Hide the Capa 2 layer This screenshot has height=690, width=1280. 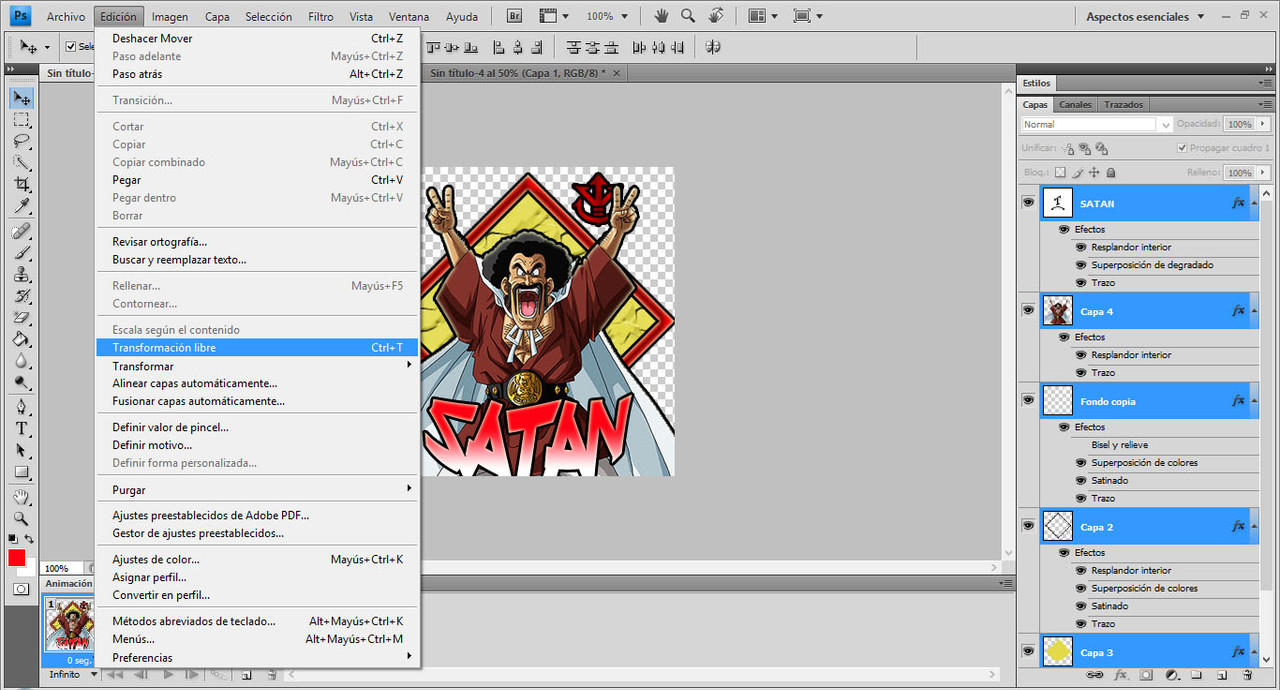pyautogui.click(x=1028, y=526)
